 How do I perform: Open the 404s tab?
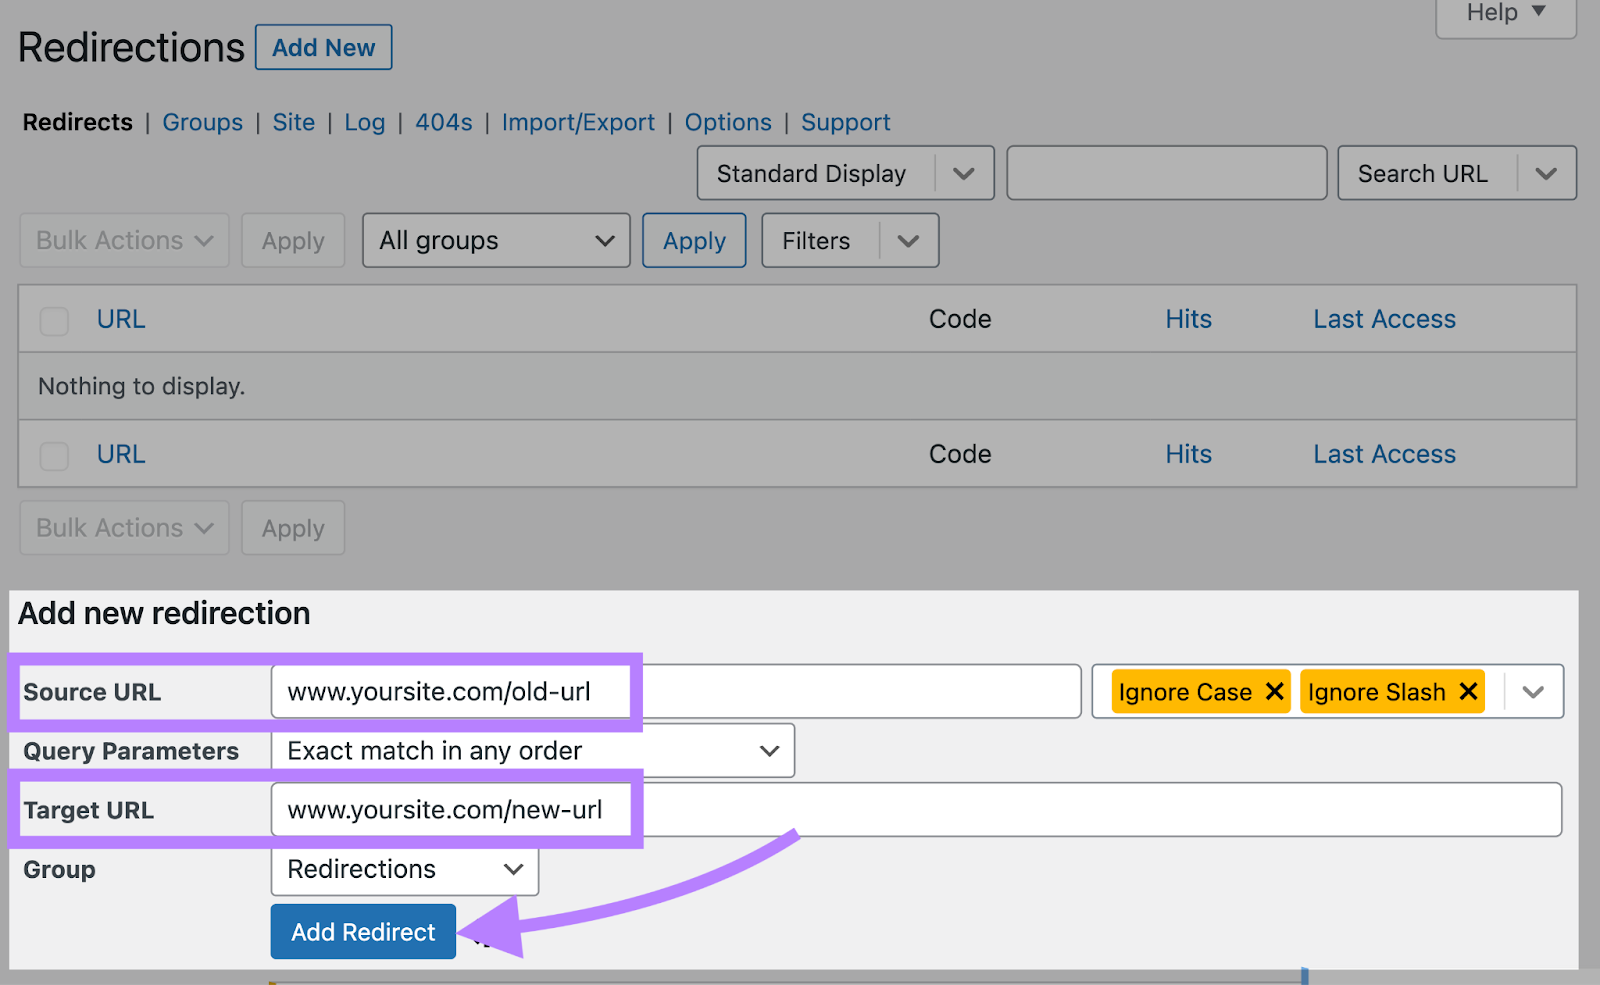[x=443, y=122]
